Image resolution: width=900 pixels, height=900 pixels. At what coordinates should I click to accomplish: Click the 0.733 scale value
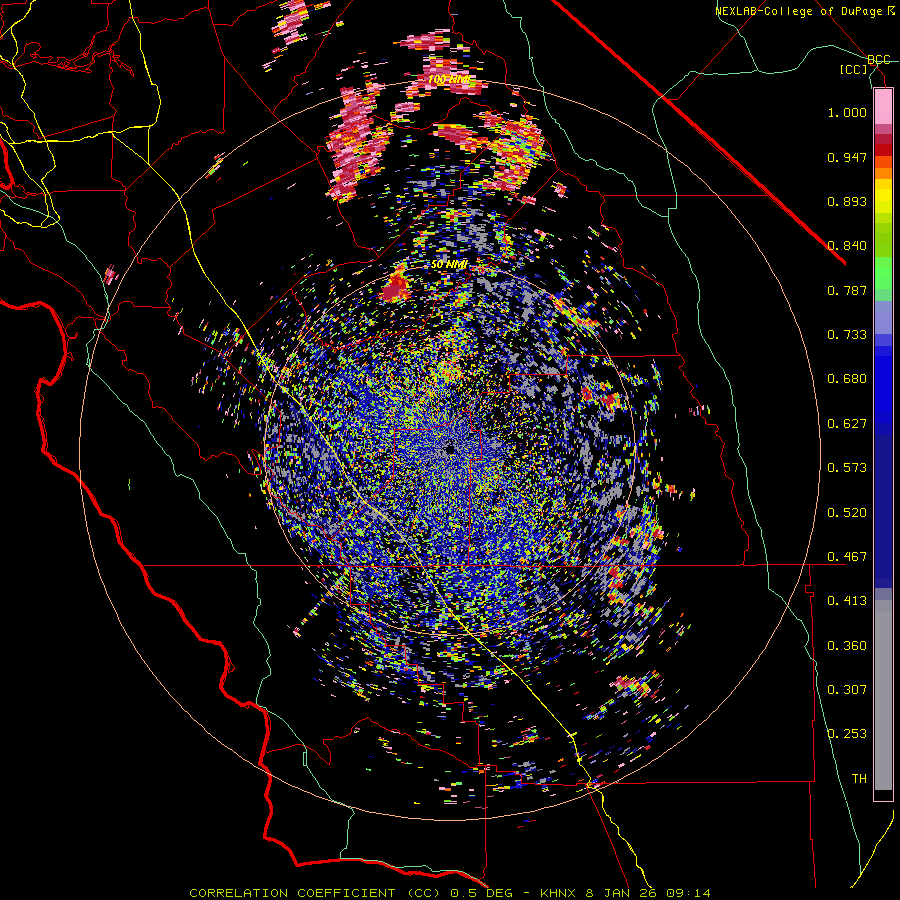(x=847, y=335)
